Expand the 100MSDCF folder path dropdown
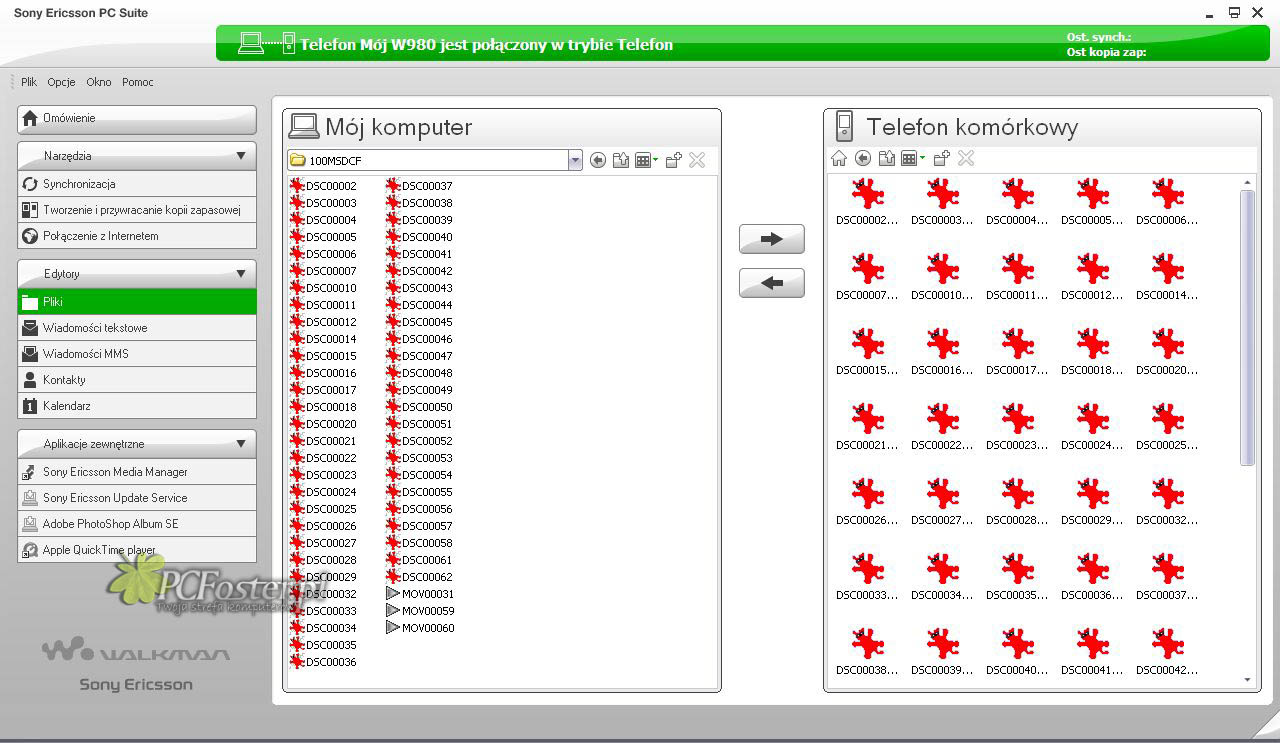The image size is (1280, 743). tap(575, 160)
